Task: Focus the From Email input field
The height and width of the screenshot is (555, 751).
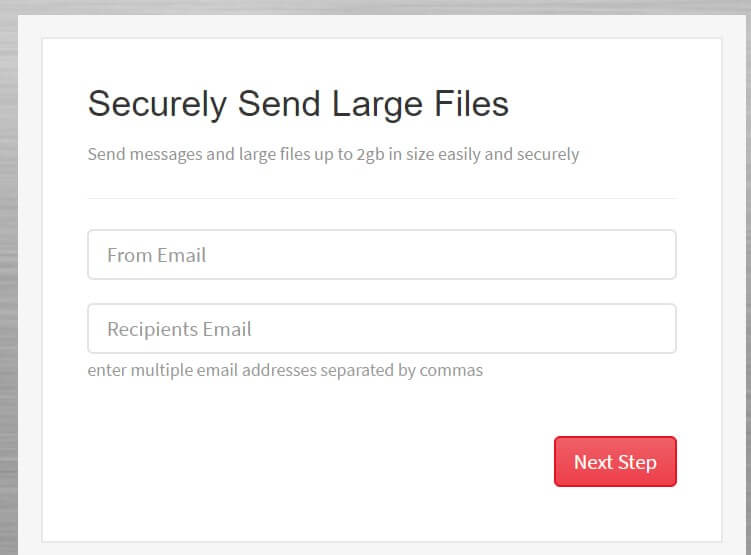Action: [x=382, y=254]
